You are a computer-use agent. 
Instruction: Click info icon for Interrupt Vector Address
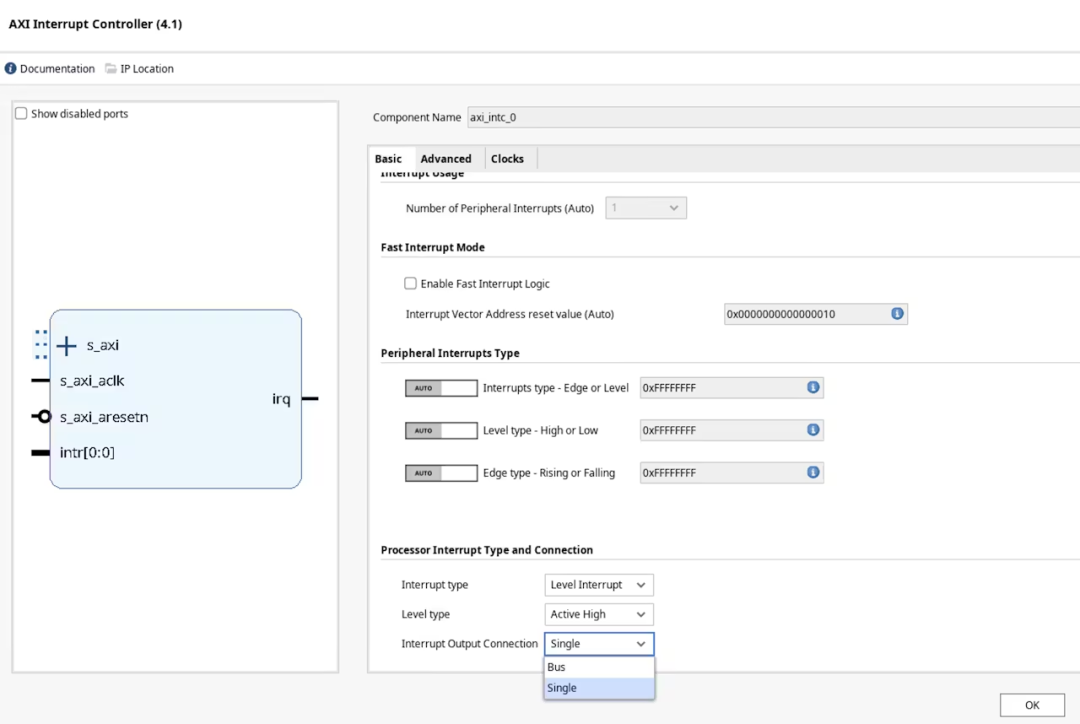point(897,314)
